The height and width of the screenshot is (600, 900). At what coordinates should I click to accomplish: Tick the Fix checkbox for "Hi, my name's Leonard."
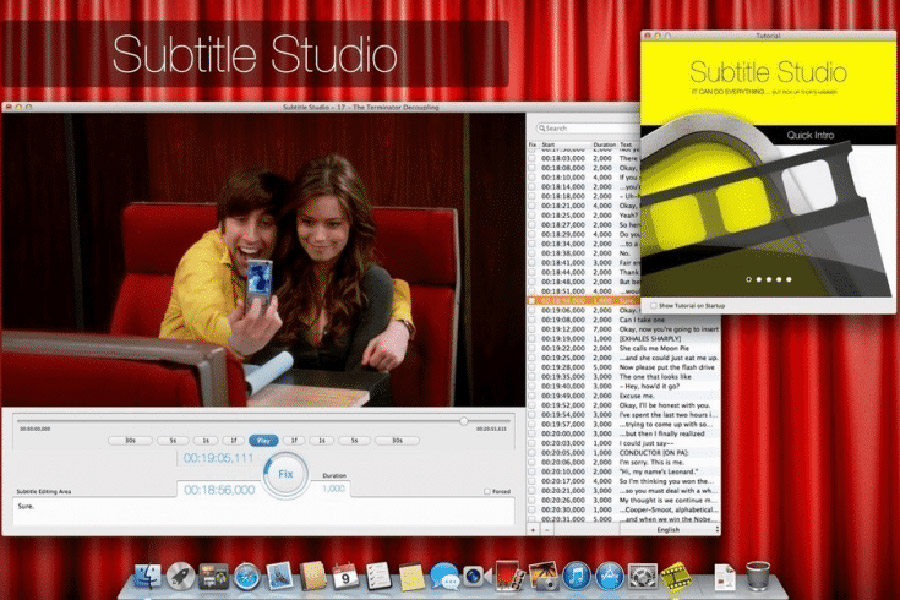(x=532, y=471)
